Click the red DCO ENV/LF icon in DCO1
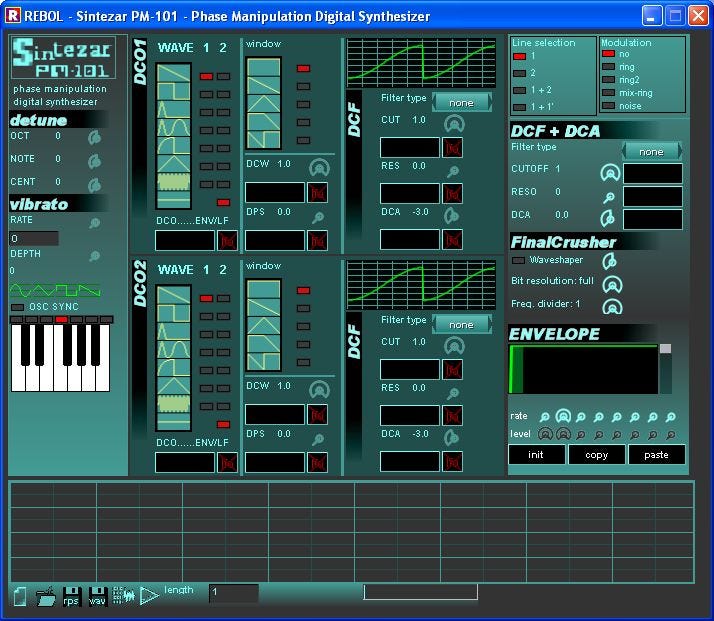The height and width of the screenshot is (621, 714). coord(227,241)
